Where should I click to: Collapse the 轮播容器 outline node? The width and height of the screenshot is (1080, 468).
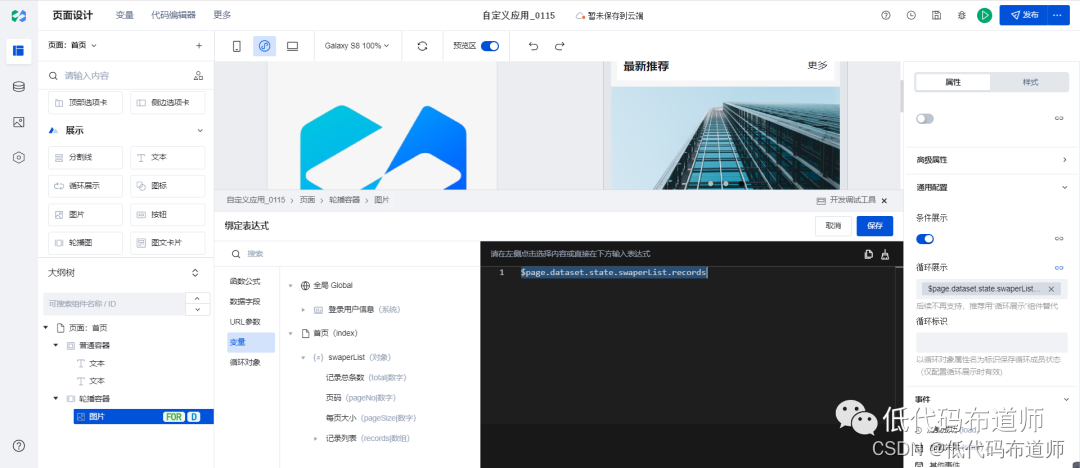[x=56, y=398]
